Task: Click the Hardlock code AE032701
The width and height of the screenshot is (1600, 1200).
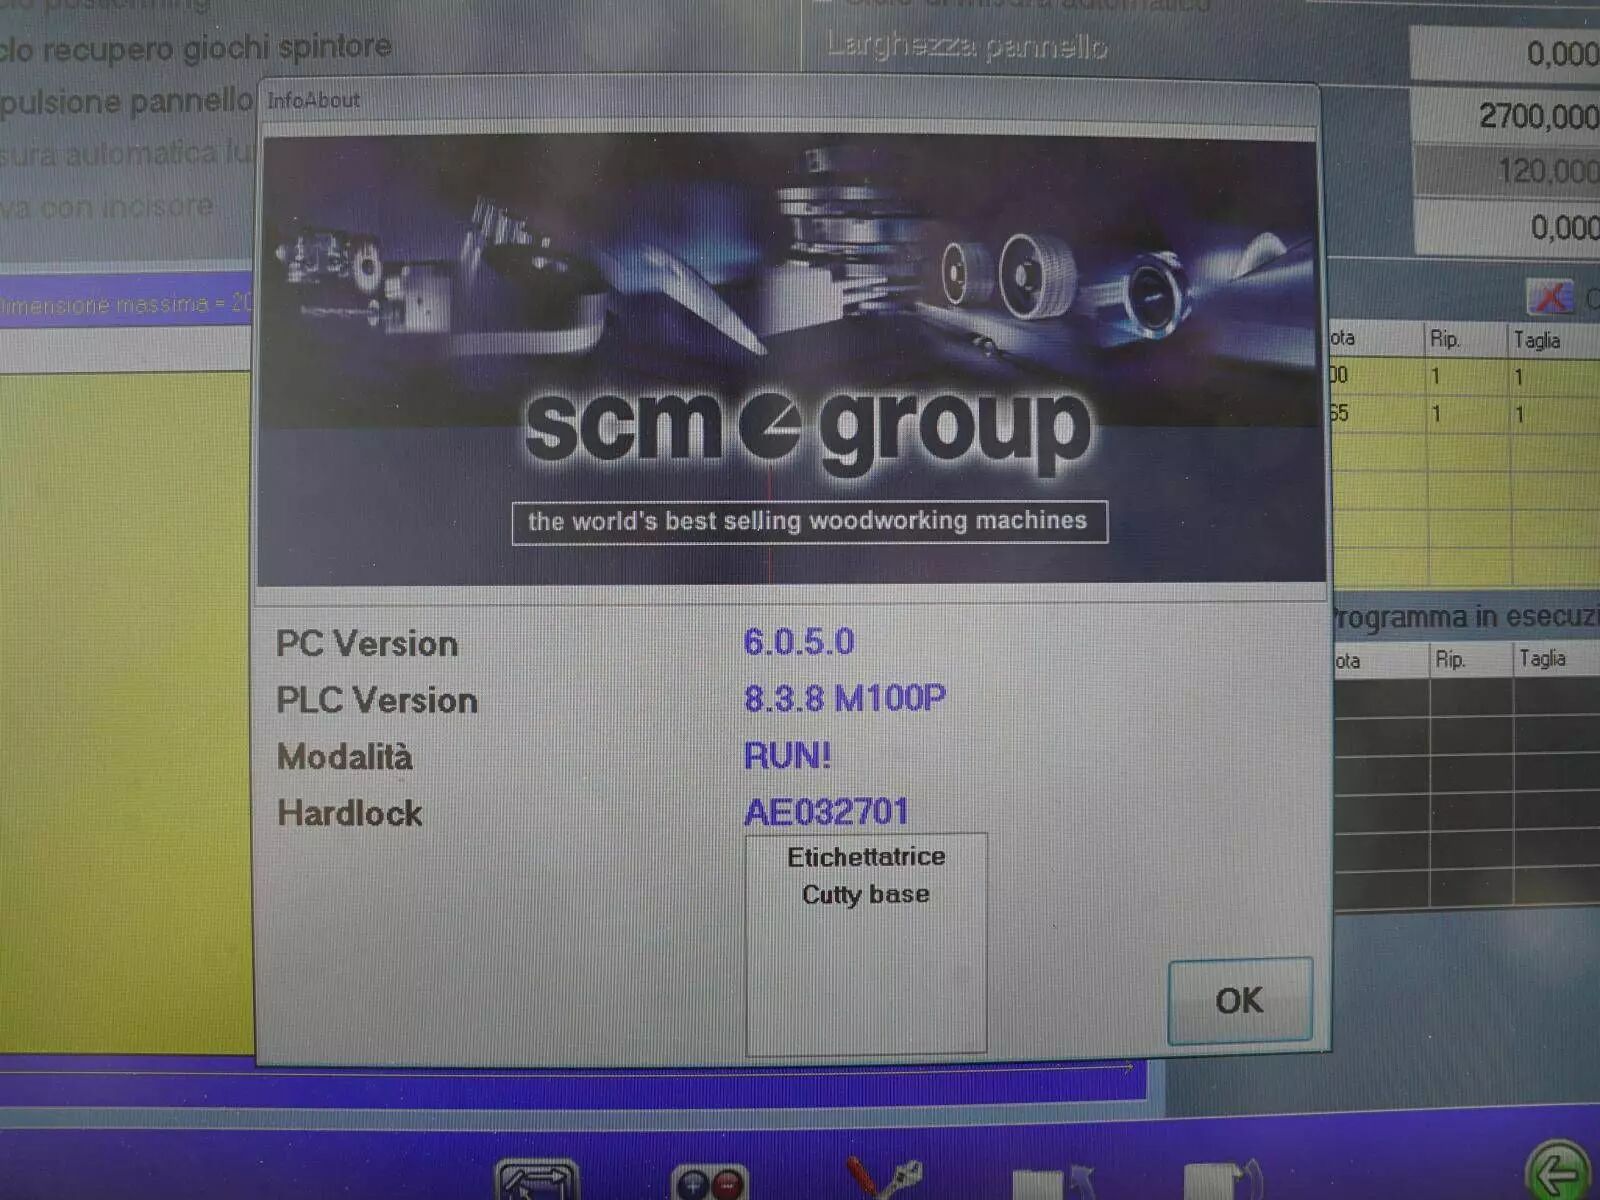Action: coord(827,811)
